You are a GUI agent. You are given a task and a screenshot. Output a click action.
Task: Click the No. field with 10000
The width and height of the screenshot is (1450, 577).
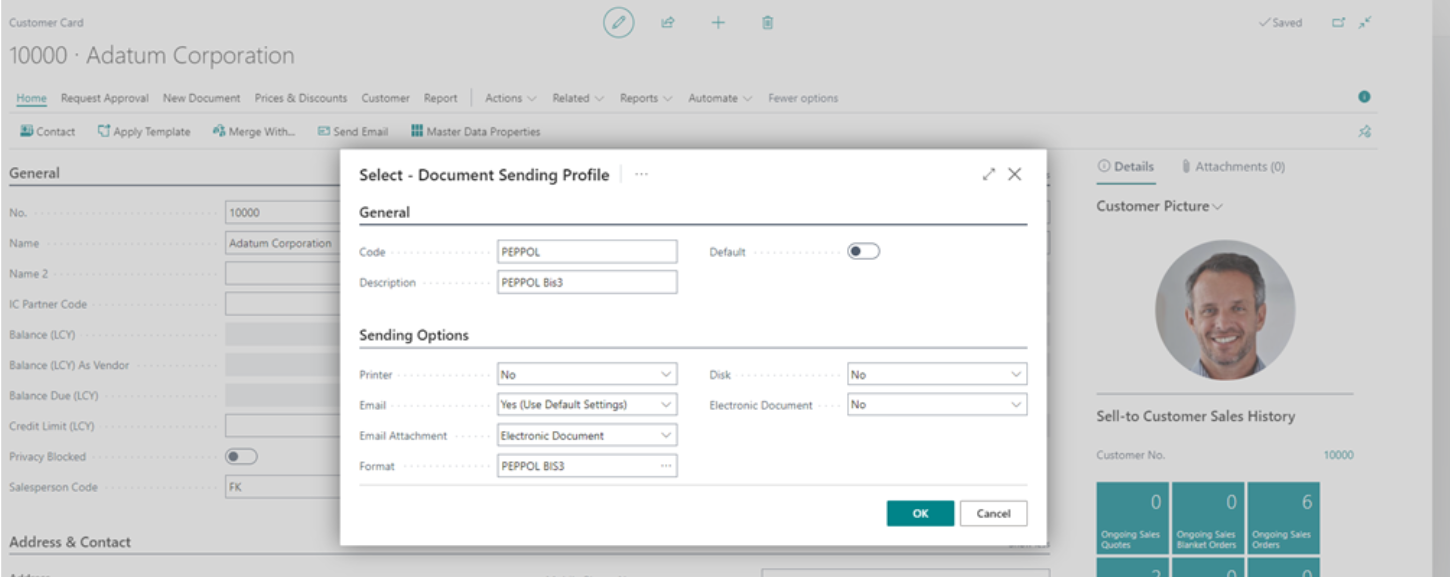(283, 212)
